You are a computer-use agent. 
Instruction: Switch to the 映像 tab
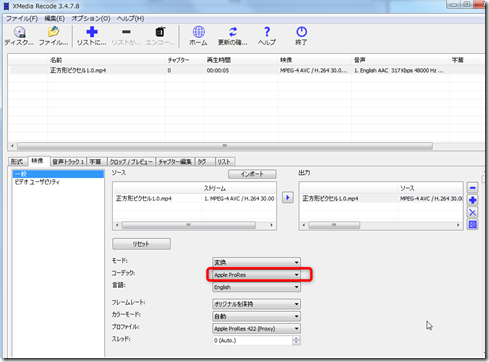[x=38, y=161]
